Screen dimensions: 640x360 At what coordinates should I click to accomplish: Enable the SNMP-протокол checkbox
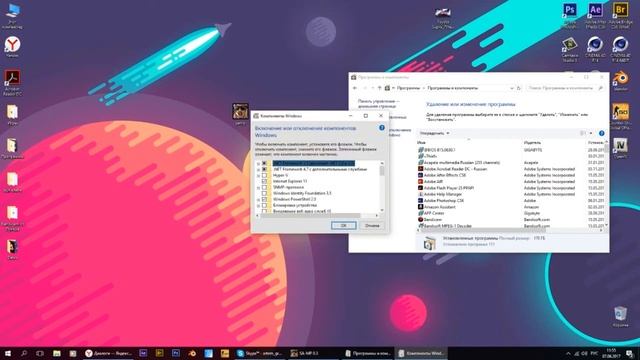tap(264, 187)
